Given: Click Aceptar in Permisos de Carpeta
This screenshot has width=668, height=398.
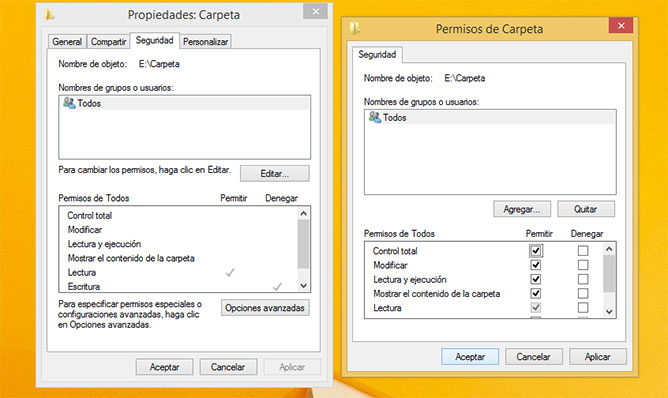Looking at the screenshot, I should click(470, 357).
